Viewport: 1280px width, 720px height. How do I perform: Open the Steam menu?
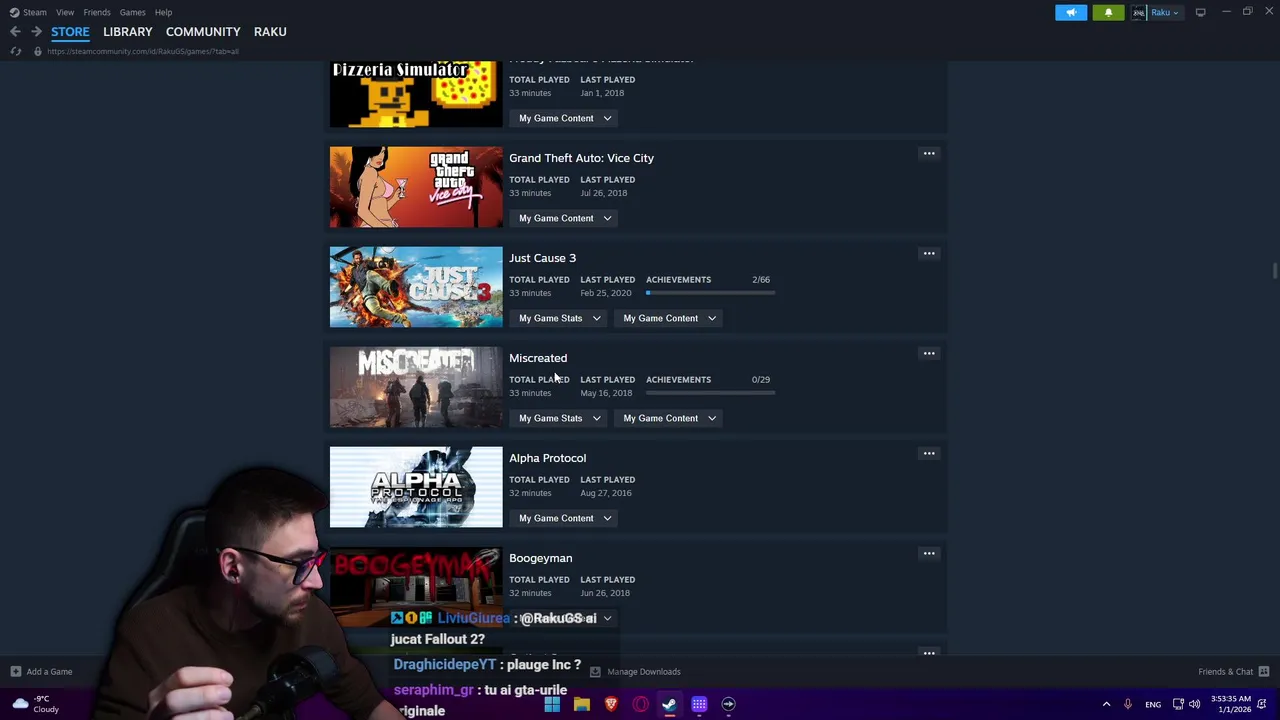pyautogui.click(x=34, y=12)
